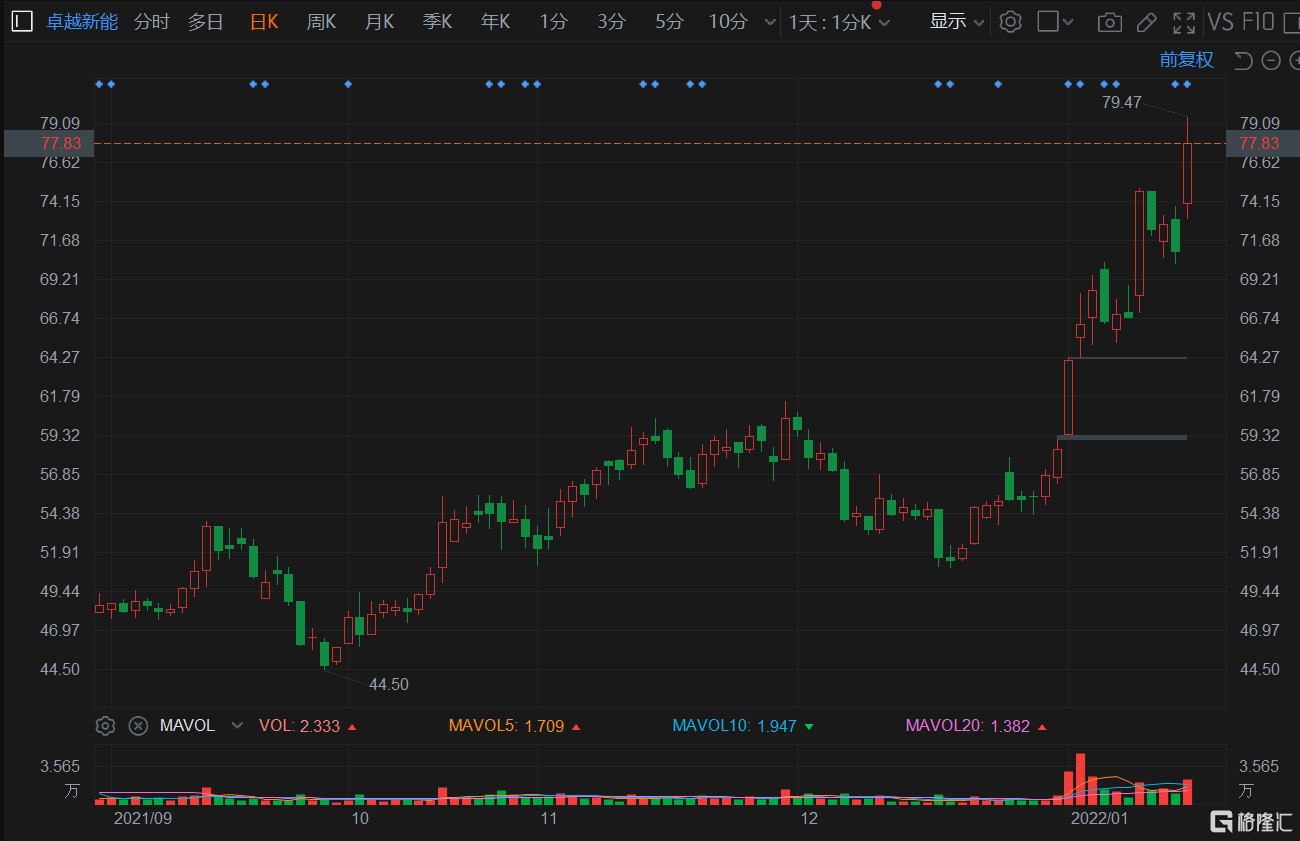
Task: Open MAVOL indicator selector dropdown
Action: point(237,726)
